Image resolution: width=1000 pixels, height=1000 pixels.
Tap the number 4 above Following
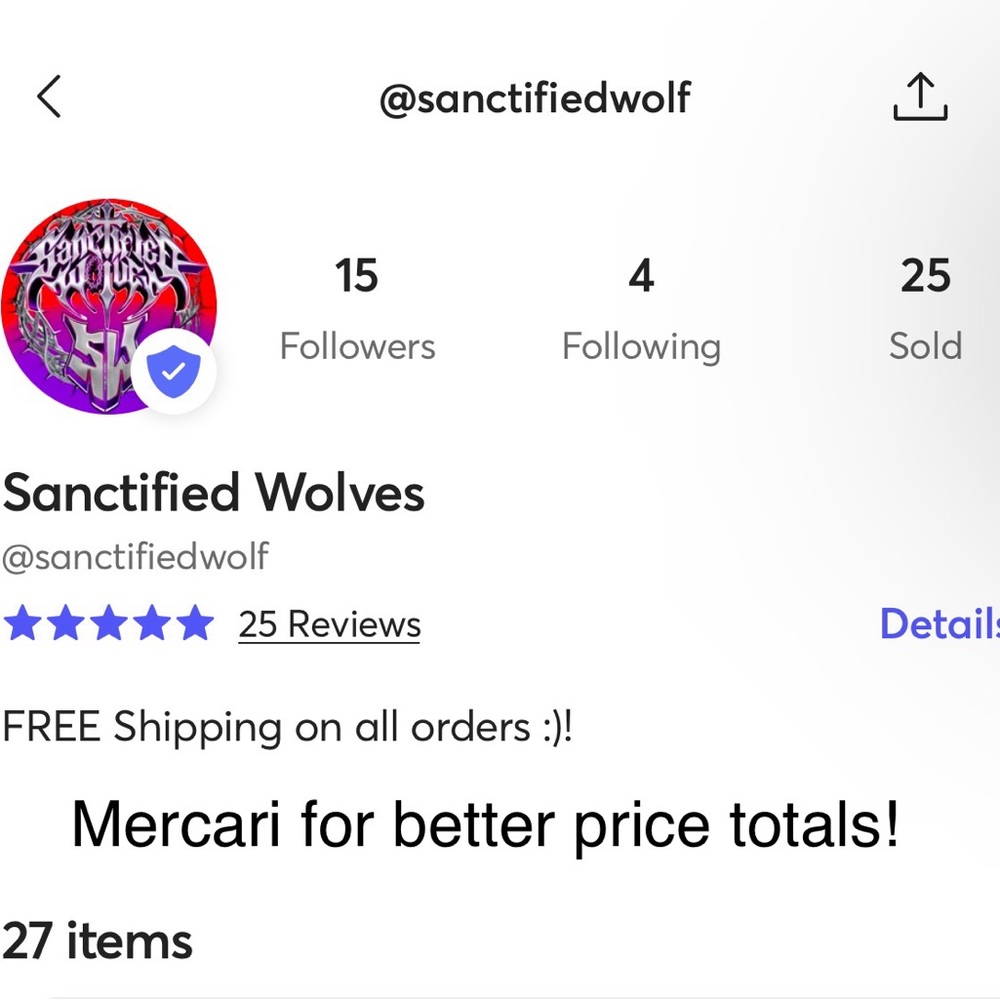(x=641, y=276)
